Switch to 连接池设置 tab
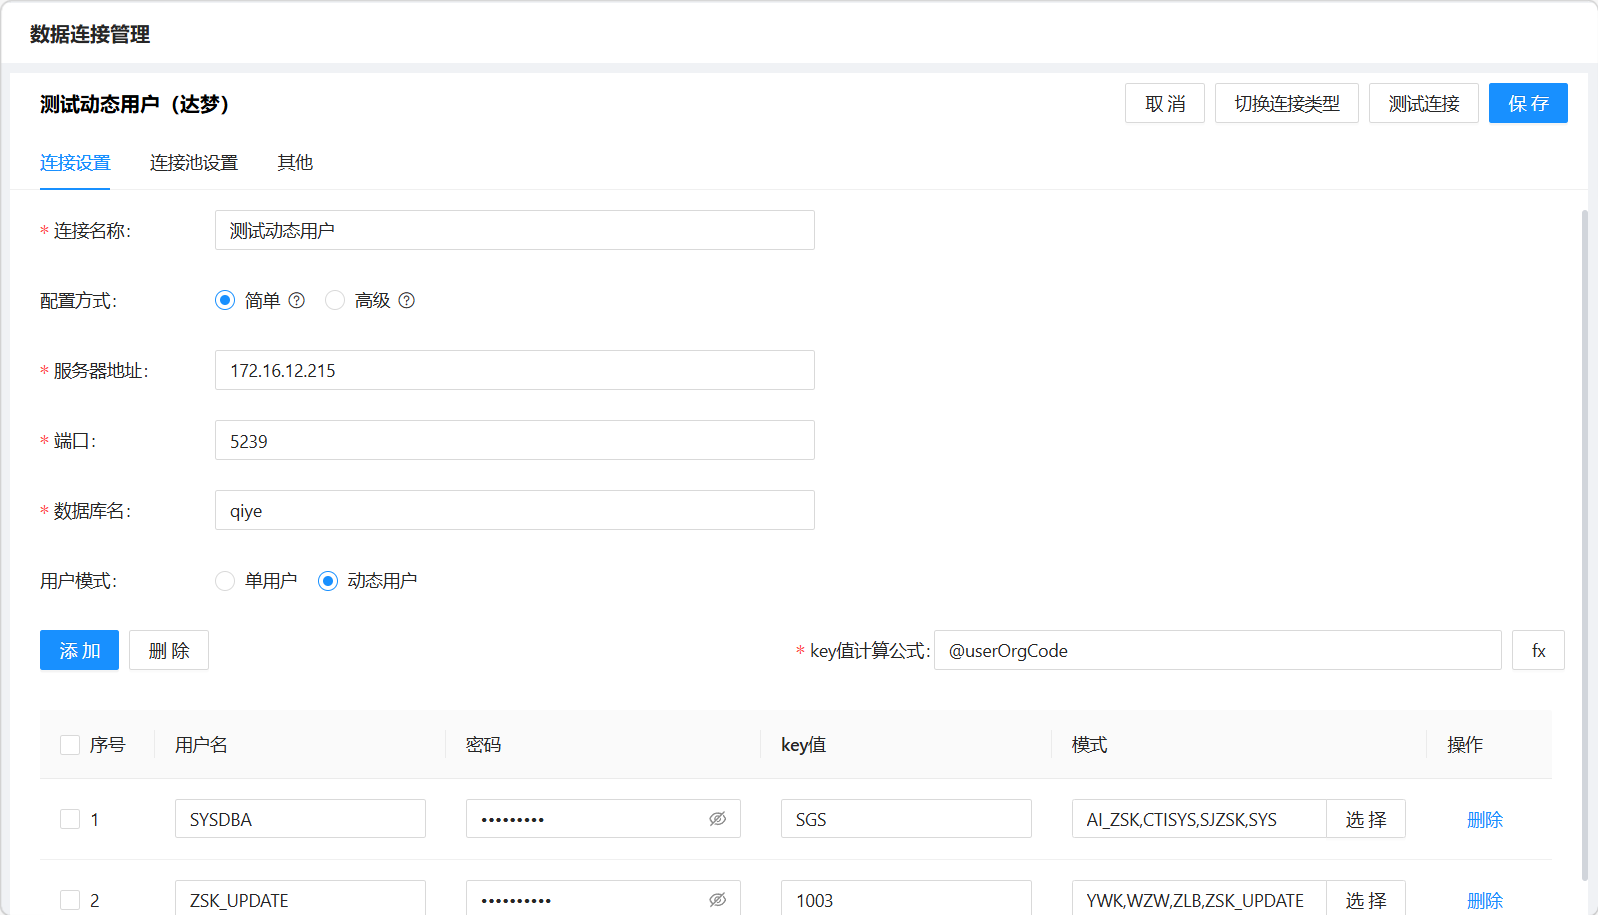 tap(194, 163)
